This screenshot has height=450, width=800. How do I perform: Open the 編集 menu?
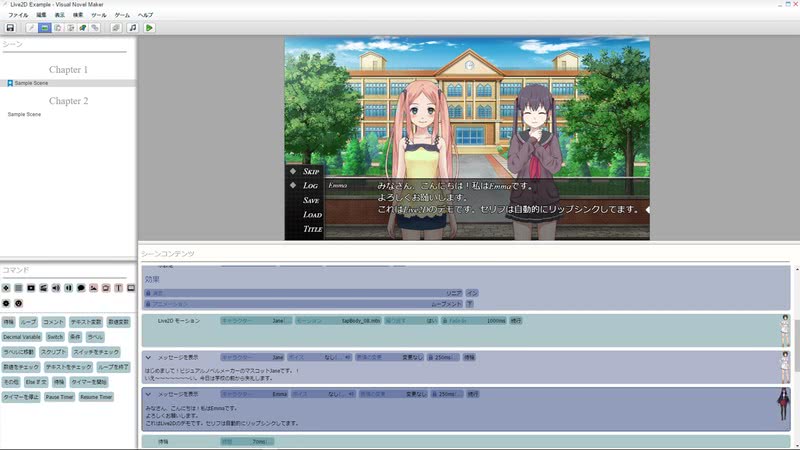click(x=41, y=15)
